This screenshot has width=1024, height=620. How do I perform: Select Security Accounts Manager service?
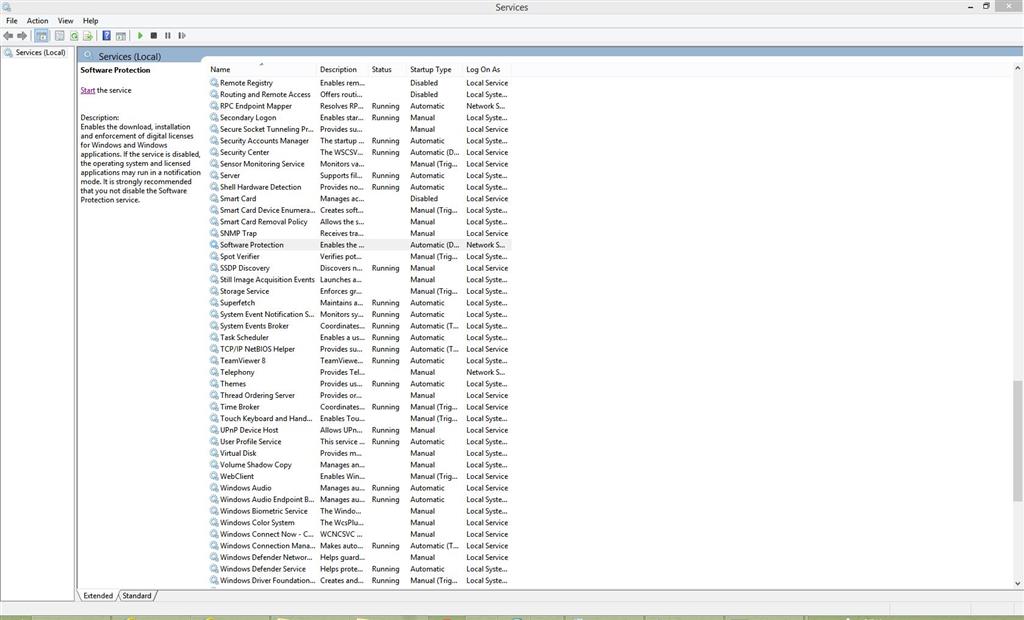coord(359,141)
